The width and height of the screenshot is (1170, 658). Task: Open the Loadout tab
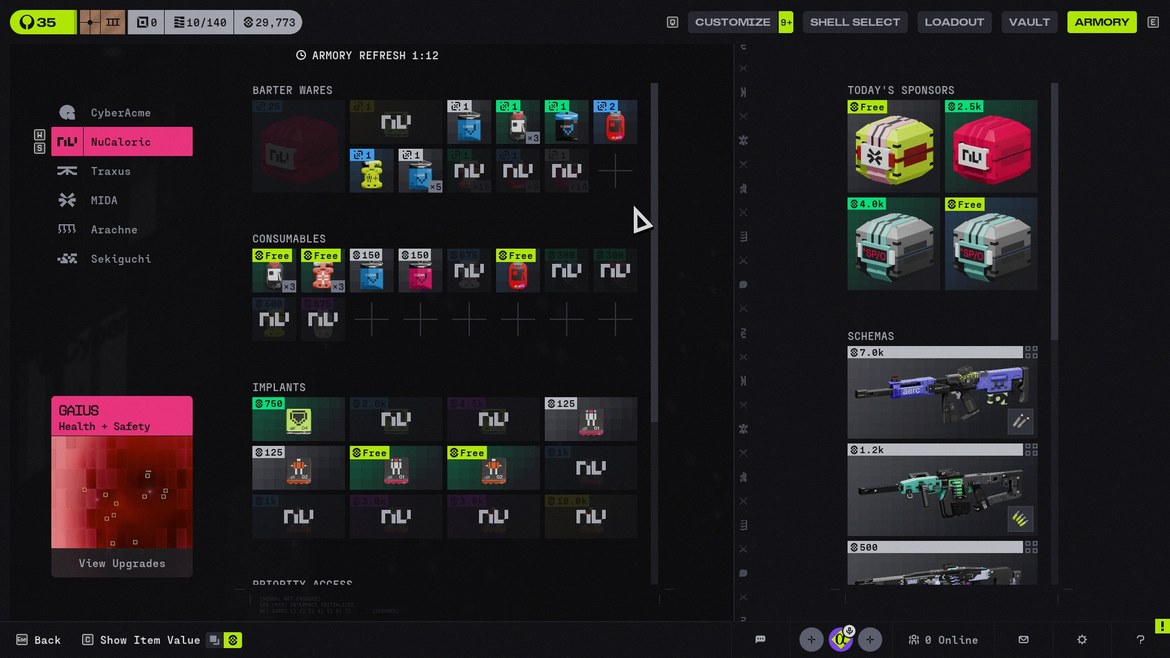click(x=954, y=22)
